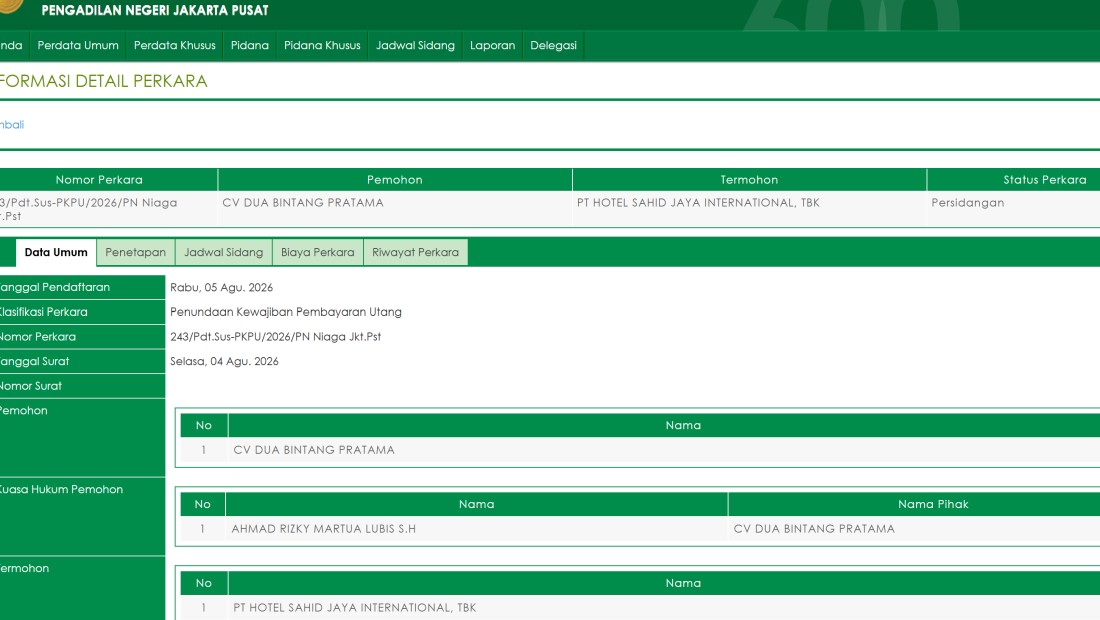Switch to the Jadwal Sidang tab
The width and height of the screenshot is (1100, 620).
(224, 252)
